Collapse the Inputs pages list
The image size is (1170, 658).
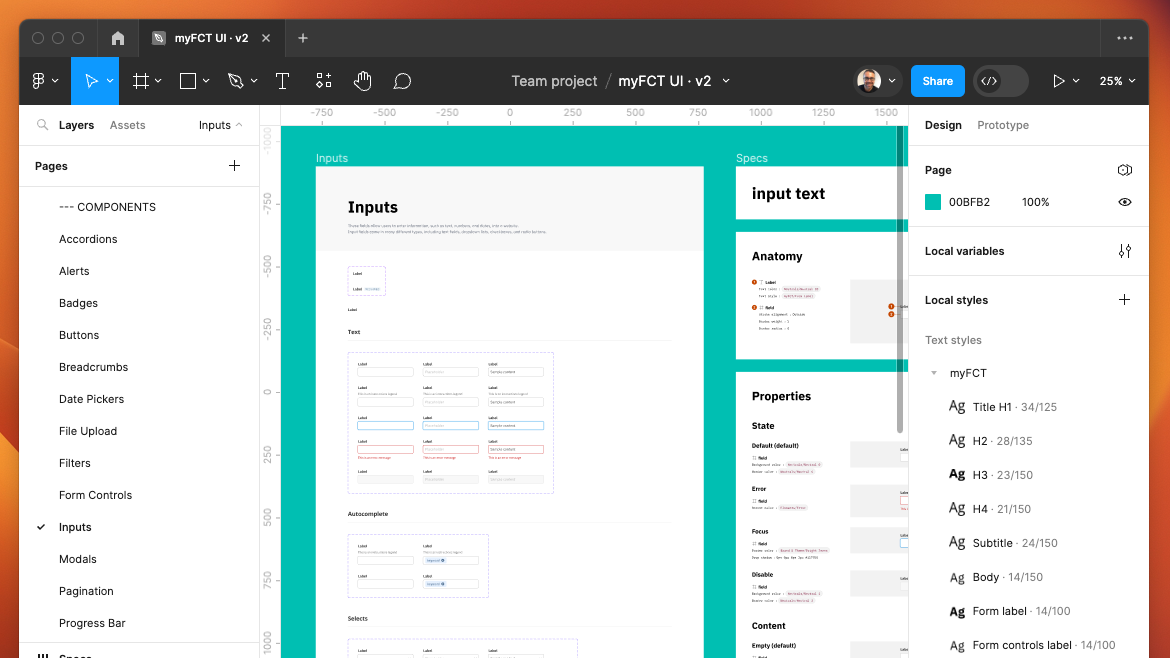pos(221,125)
